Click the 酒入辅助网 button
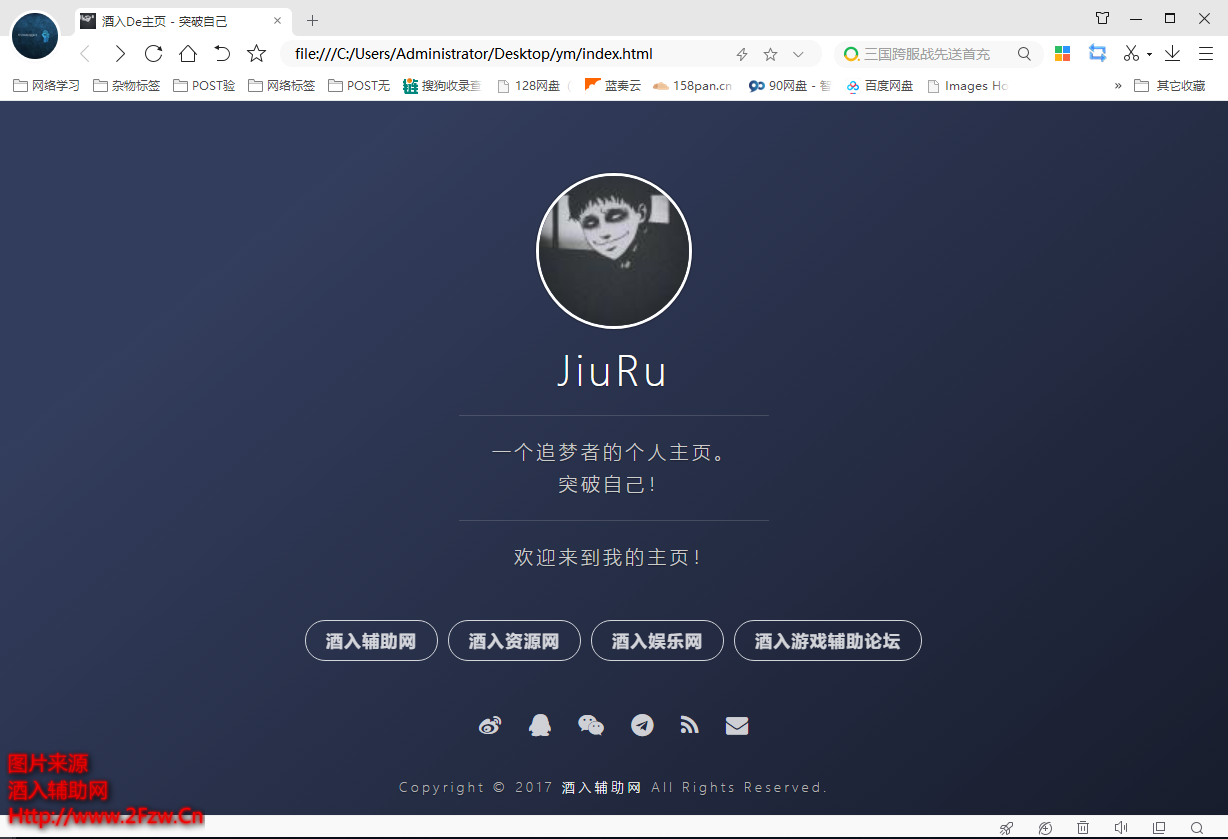 371,641
